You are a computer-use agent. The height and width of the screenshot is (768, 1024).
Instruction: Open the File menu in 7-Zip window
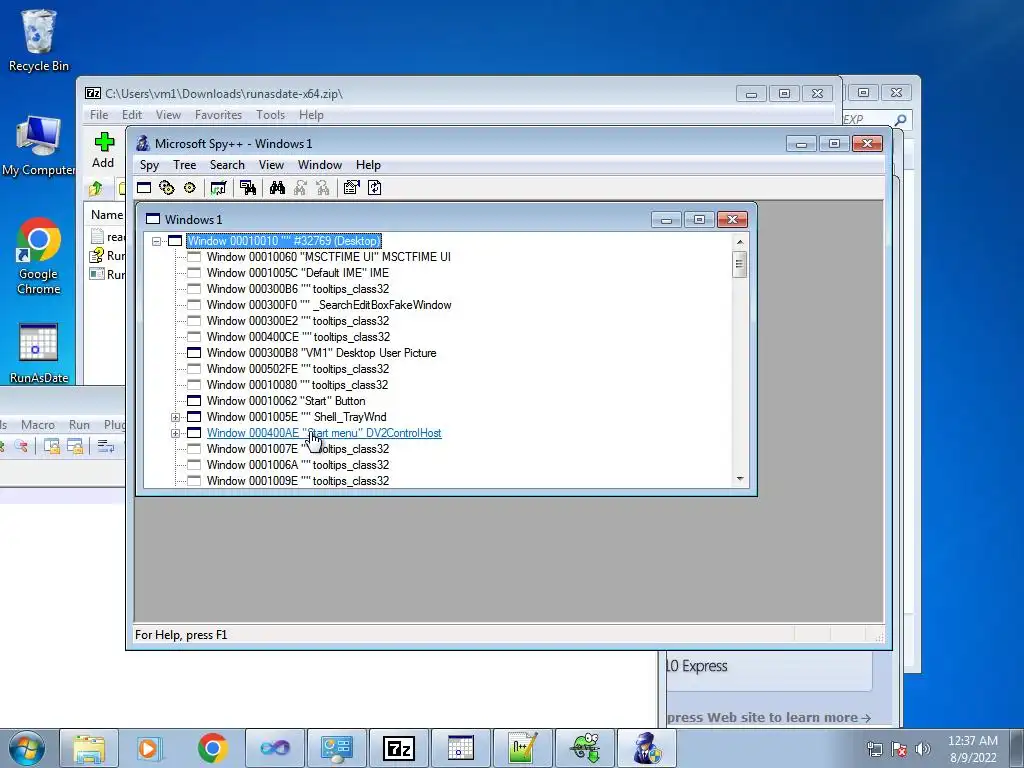pos(99,115)
